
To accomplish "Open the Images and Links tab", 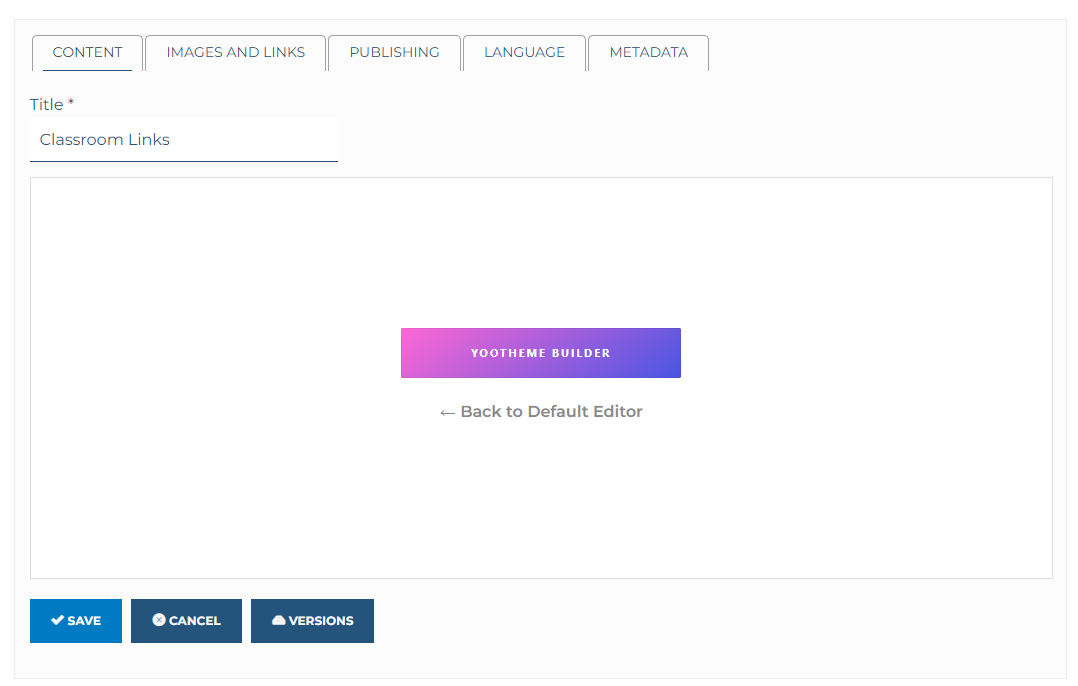I will (236, 53).
